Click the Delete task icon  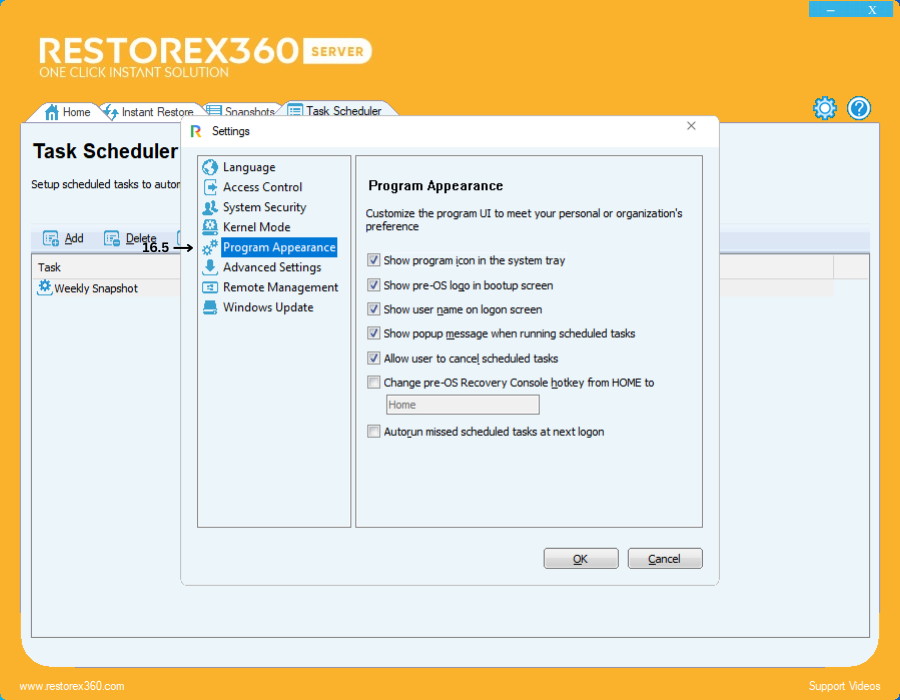[111, 238]
